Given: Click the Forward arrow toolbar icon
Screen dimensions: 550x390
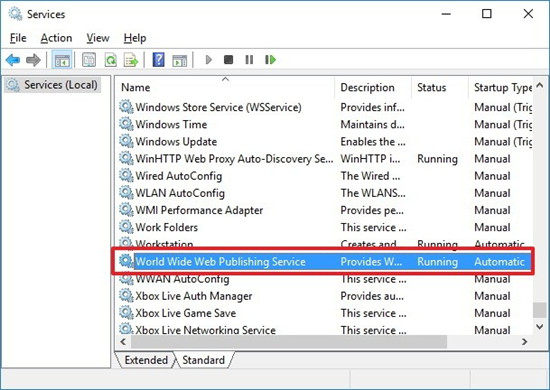Looking at the screenshot, I should click(x=33, y=60).
